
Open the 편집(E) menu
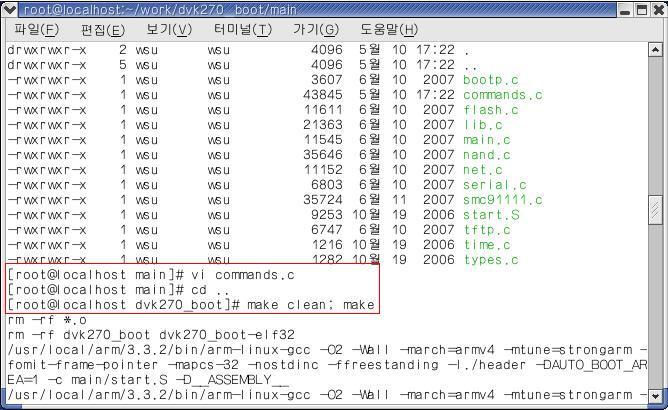tap(103, 30)
